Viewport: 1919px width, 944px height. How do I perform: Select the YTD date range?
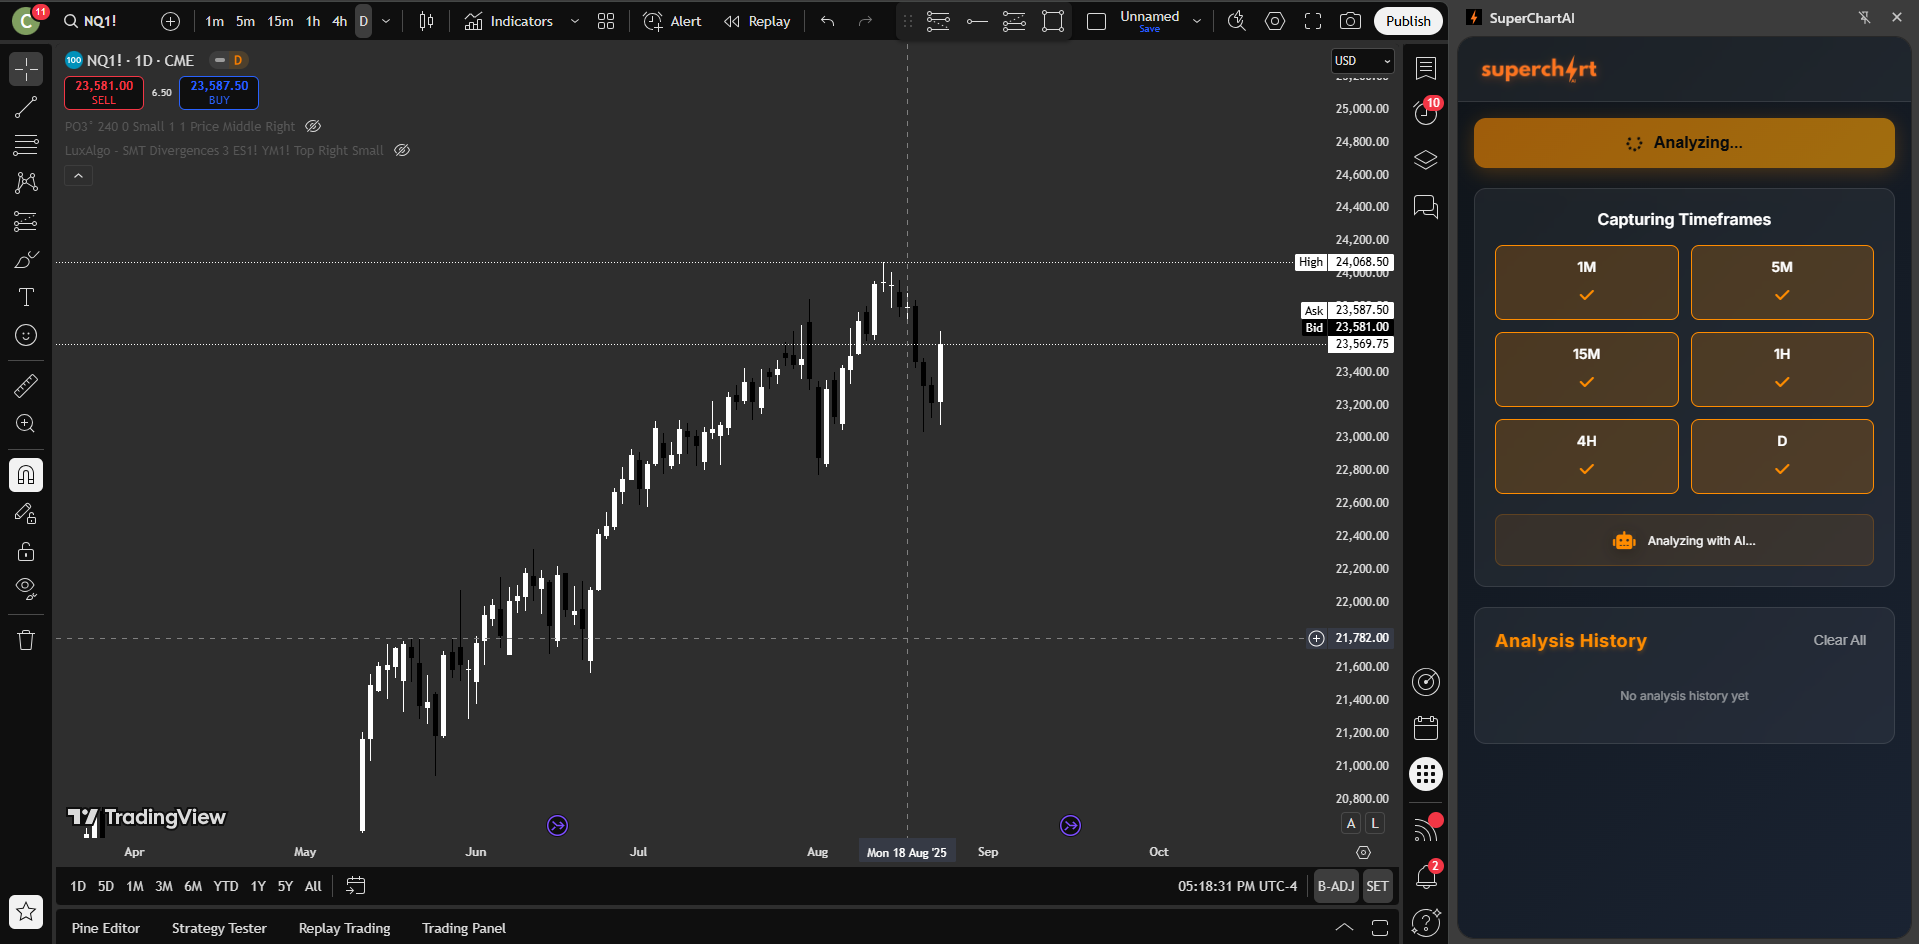point(226,886)
